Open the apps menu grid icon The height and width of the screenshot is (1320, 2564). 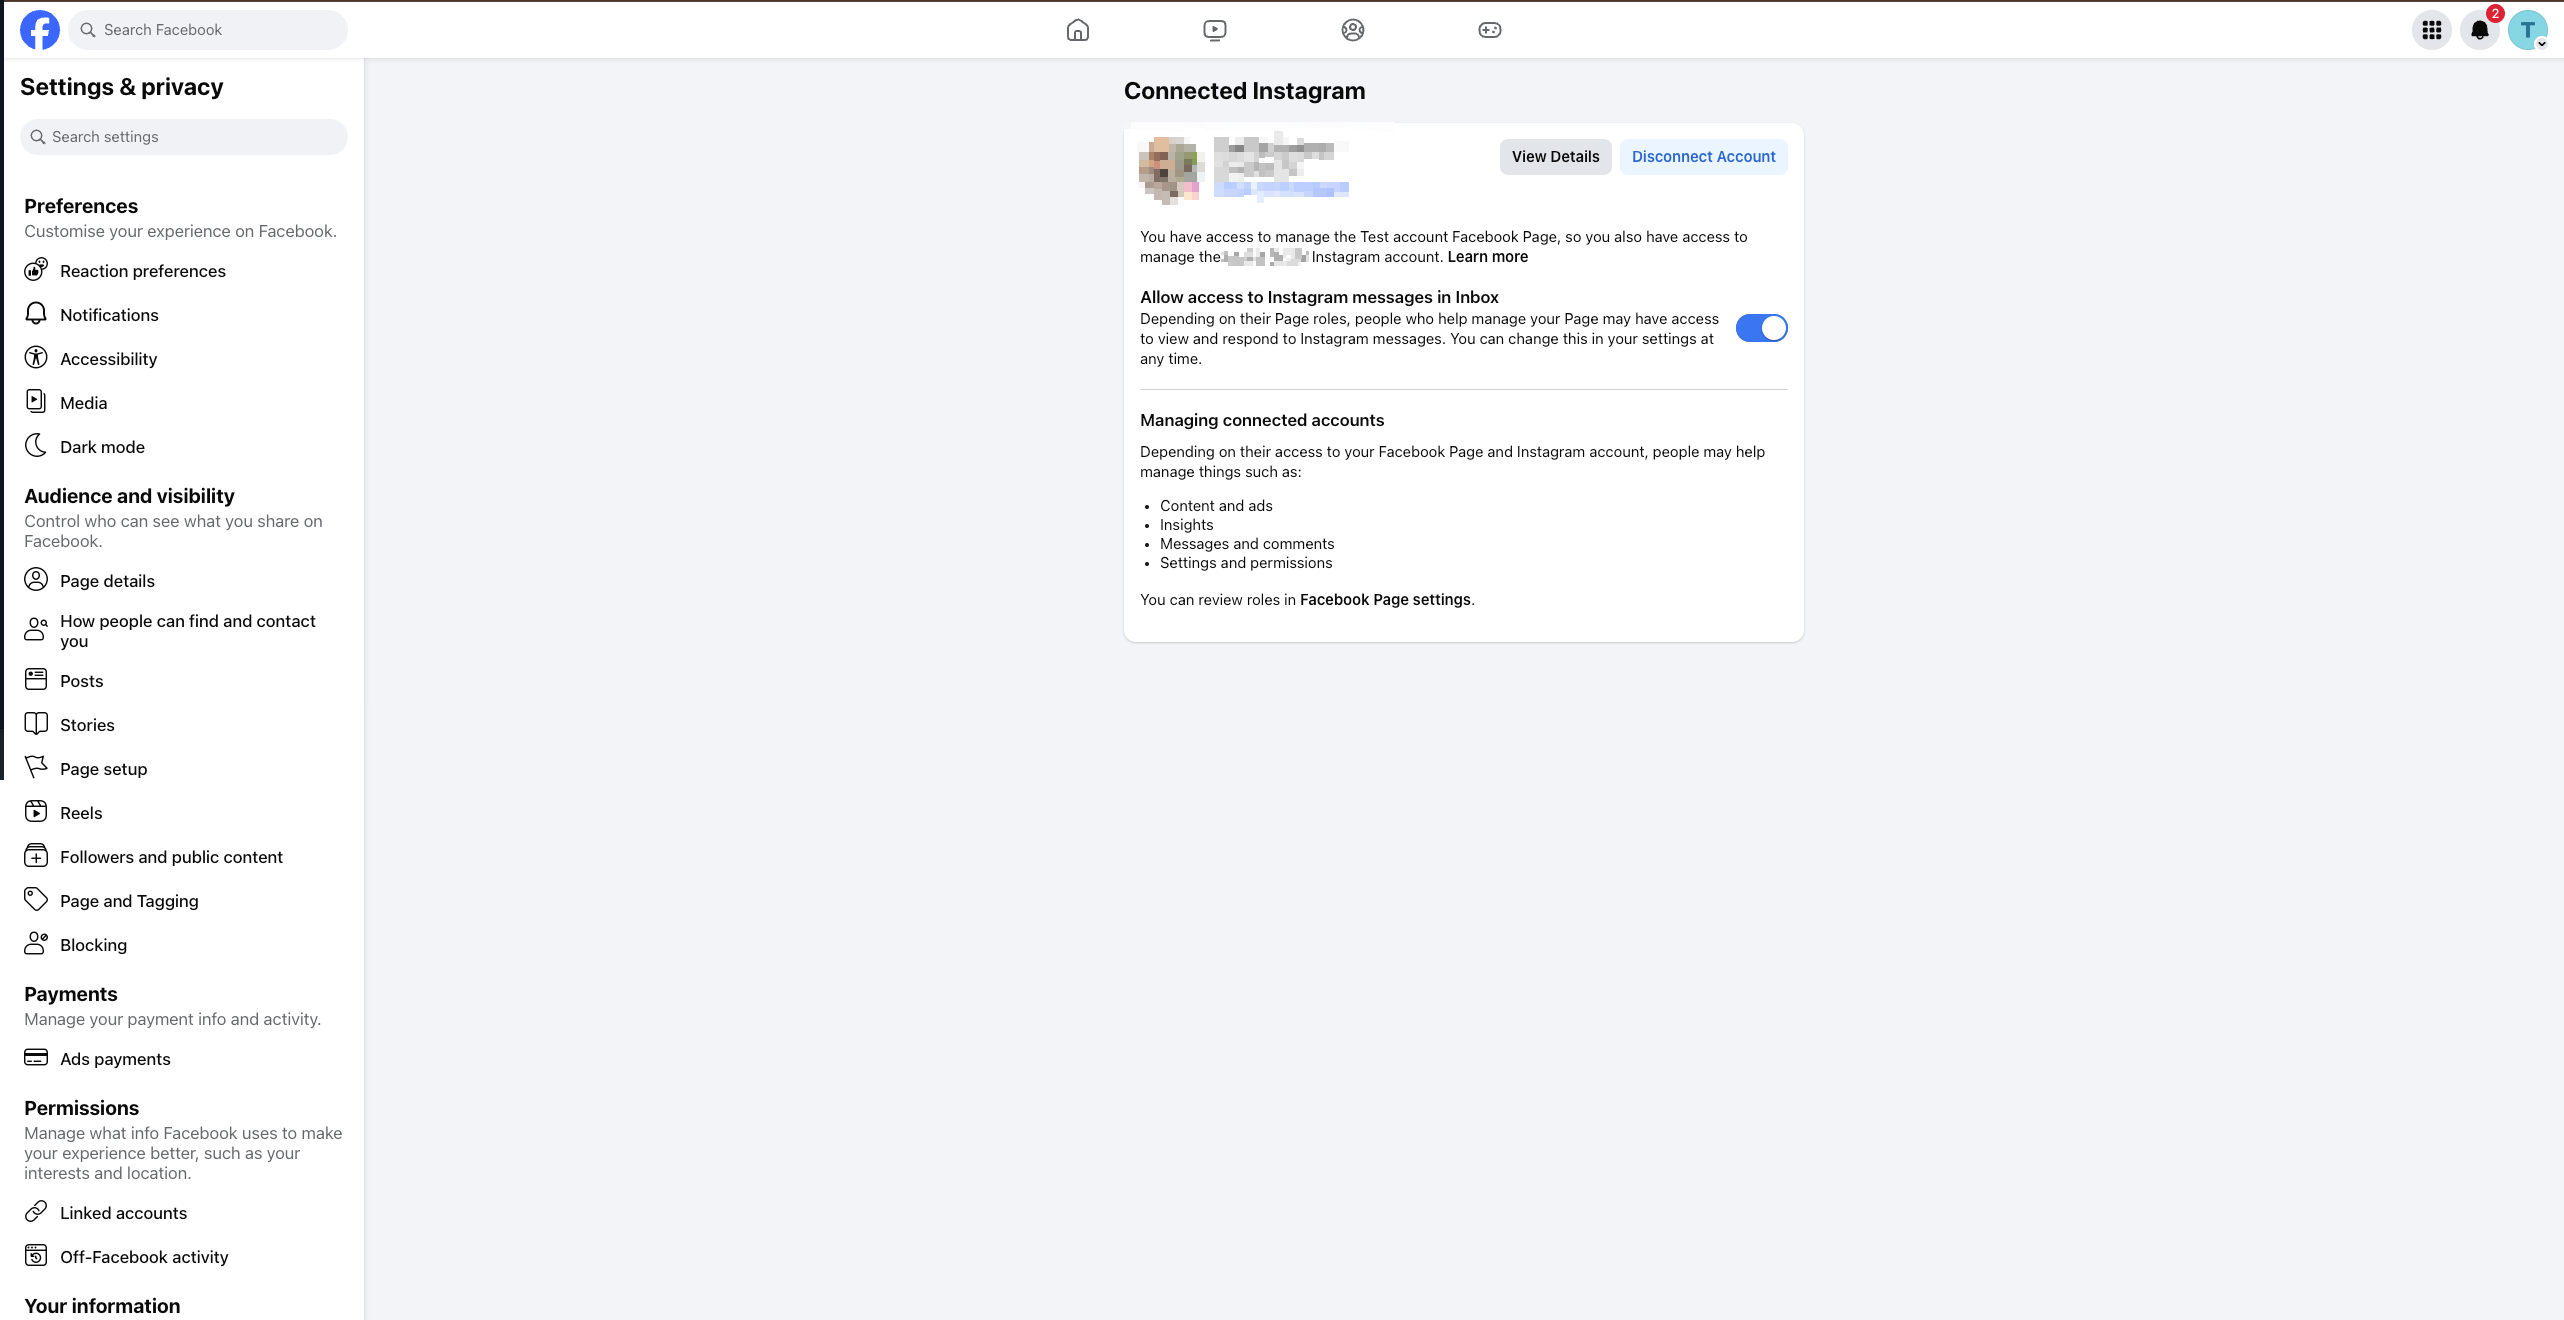[x=2432, y=30]
